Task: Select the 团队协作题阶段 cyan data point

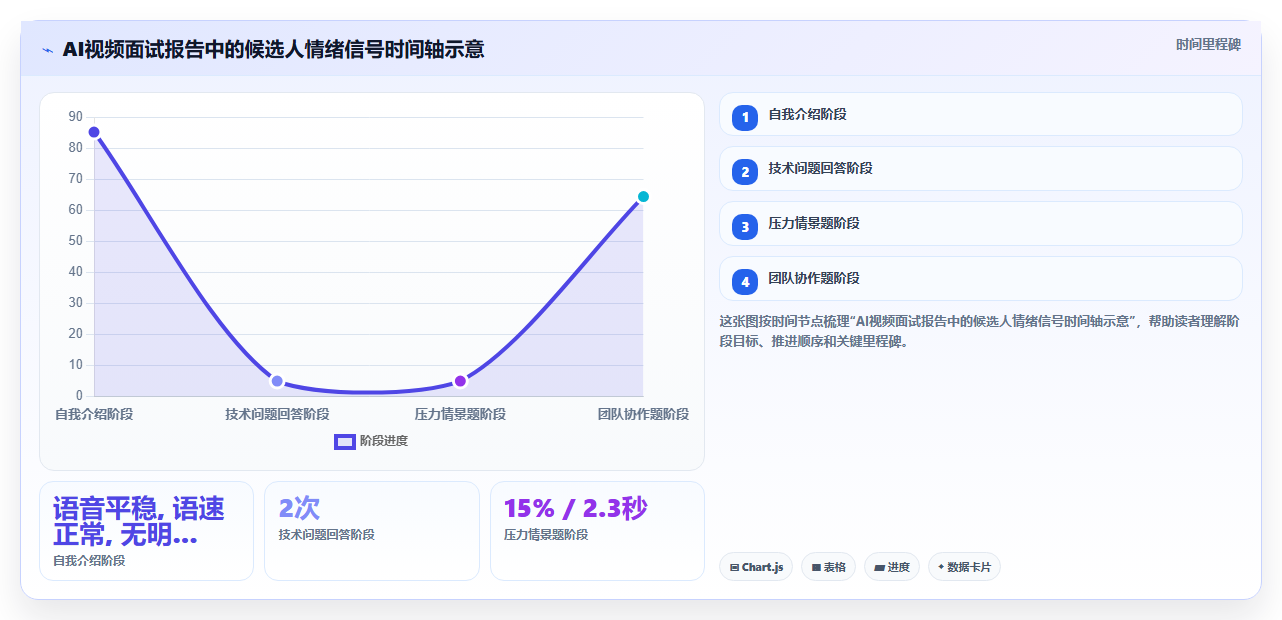Action: point(643,197)
